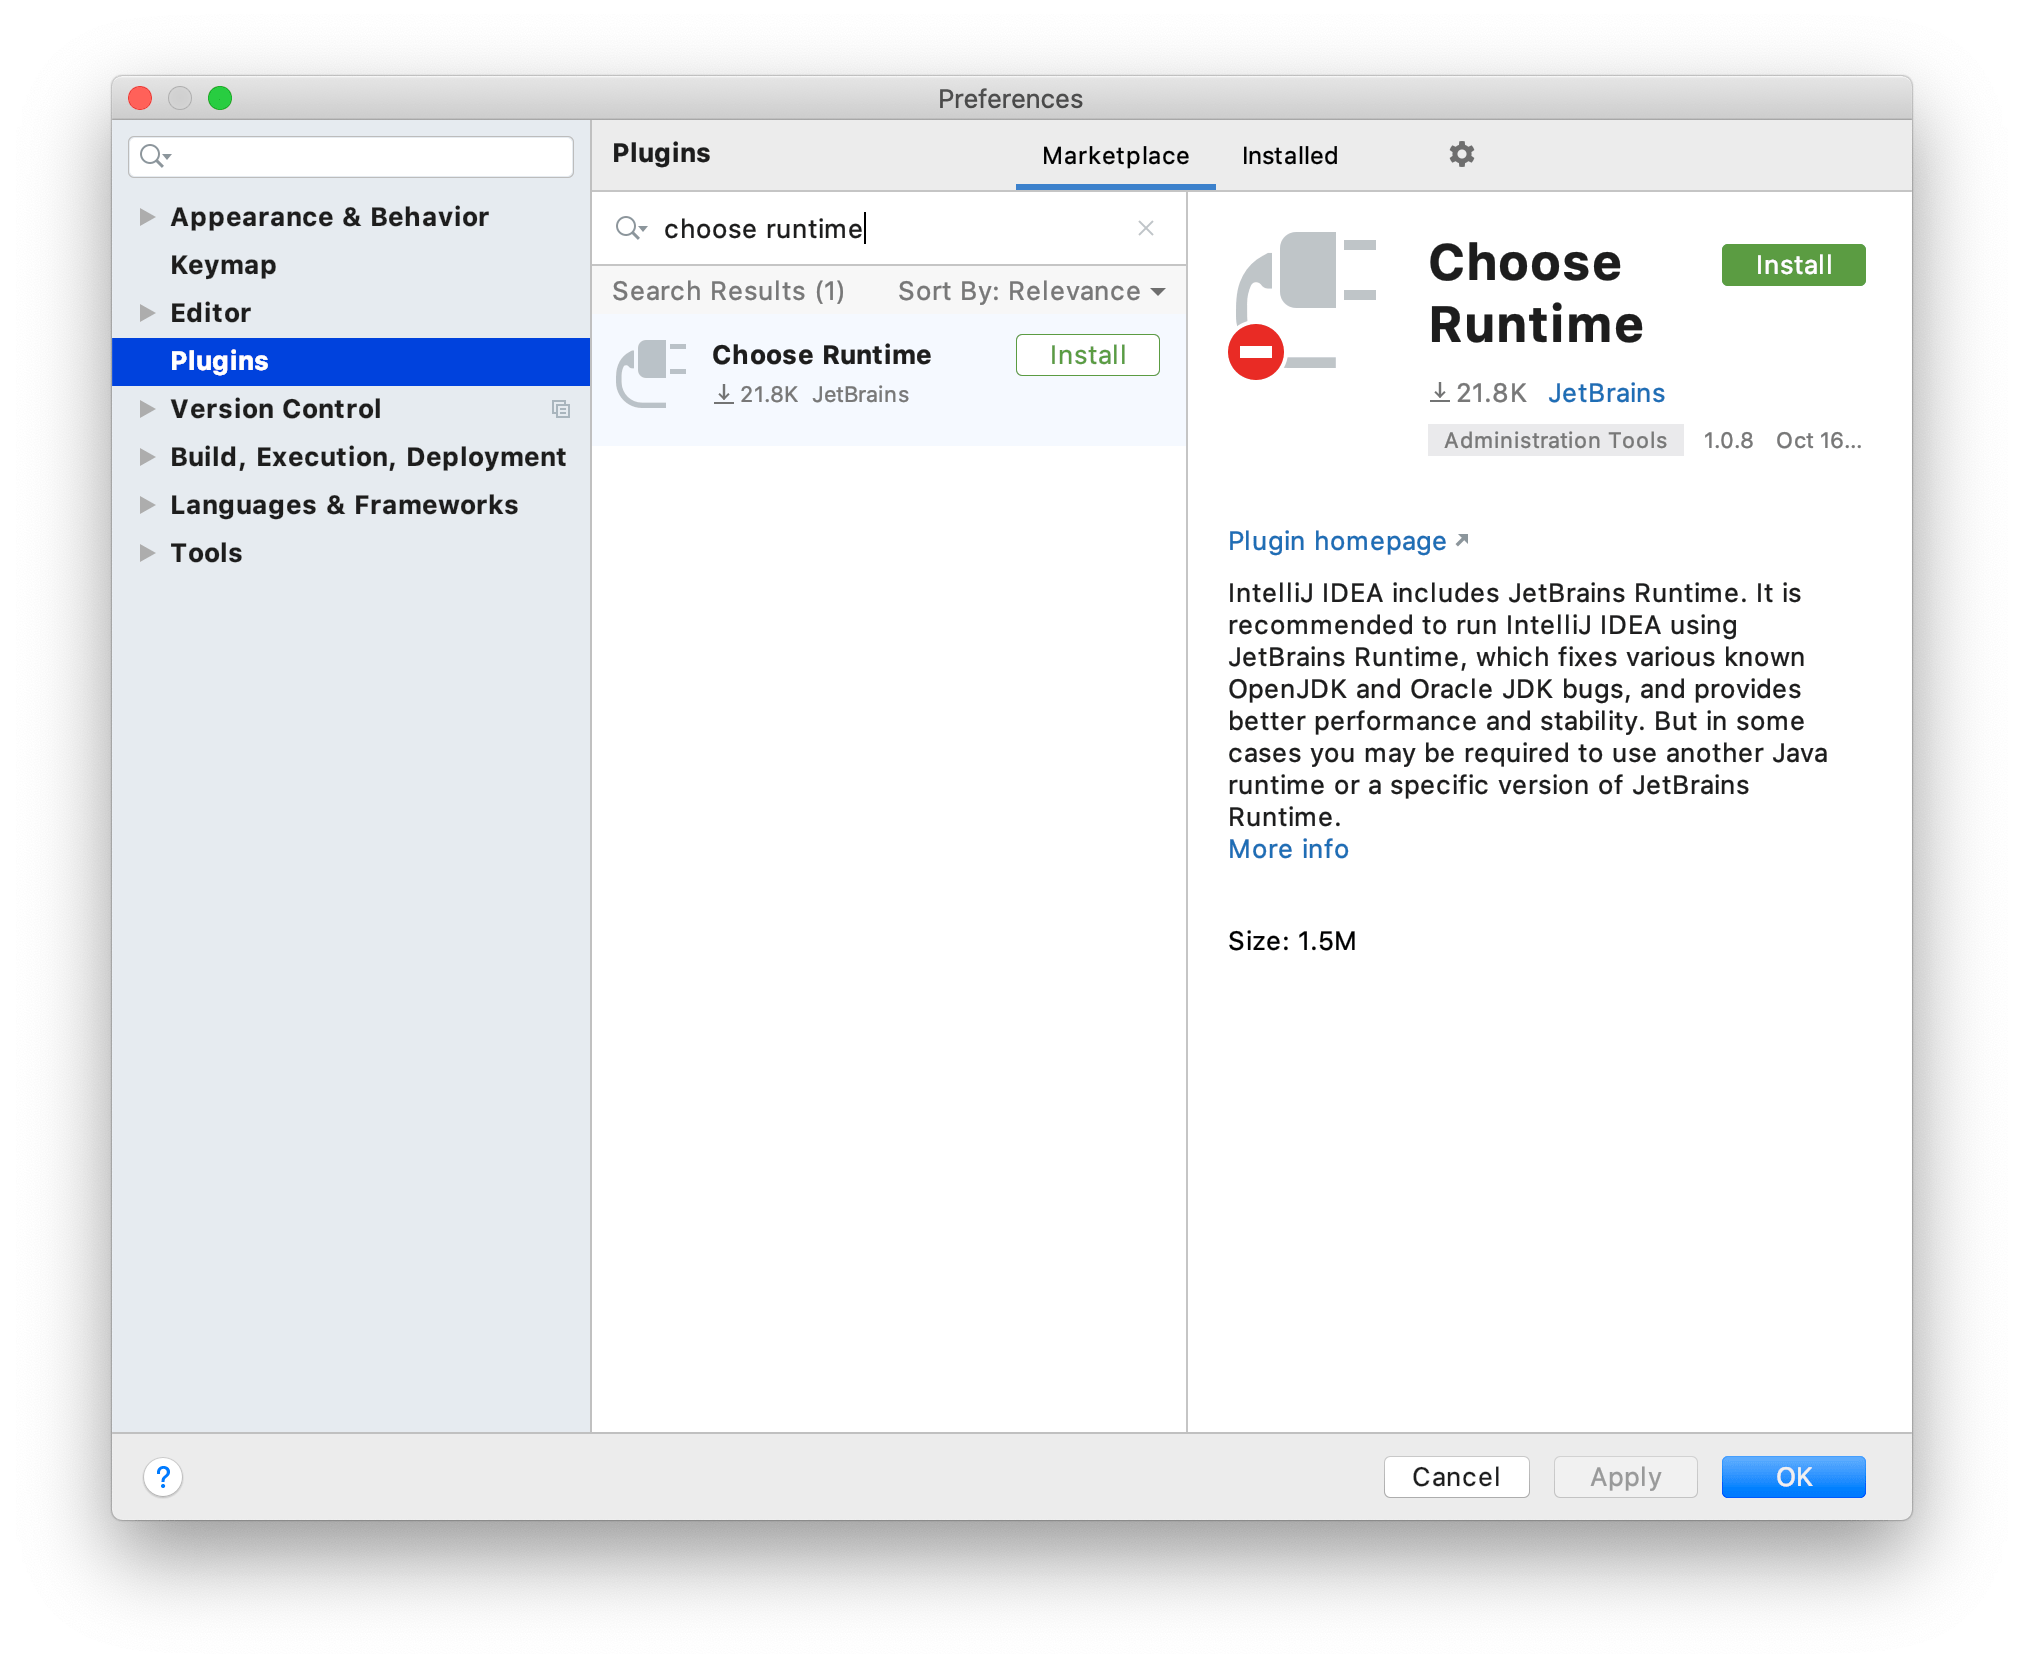
Task: Expand the Build, Execution, Deployment section
Action: tap(146, 456)
